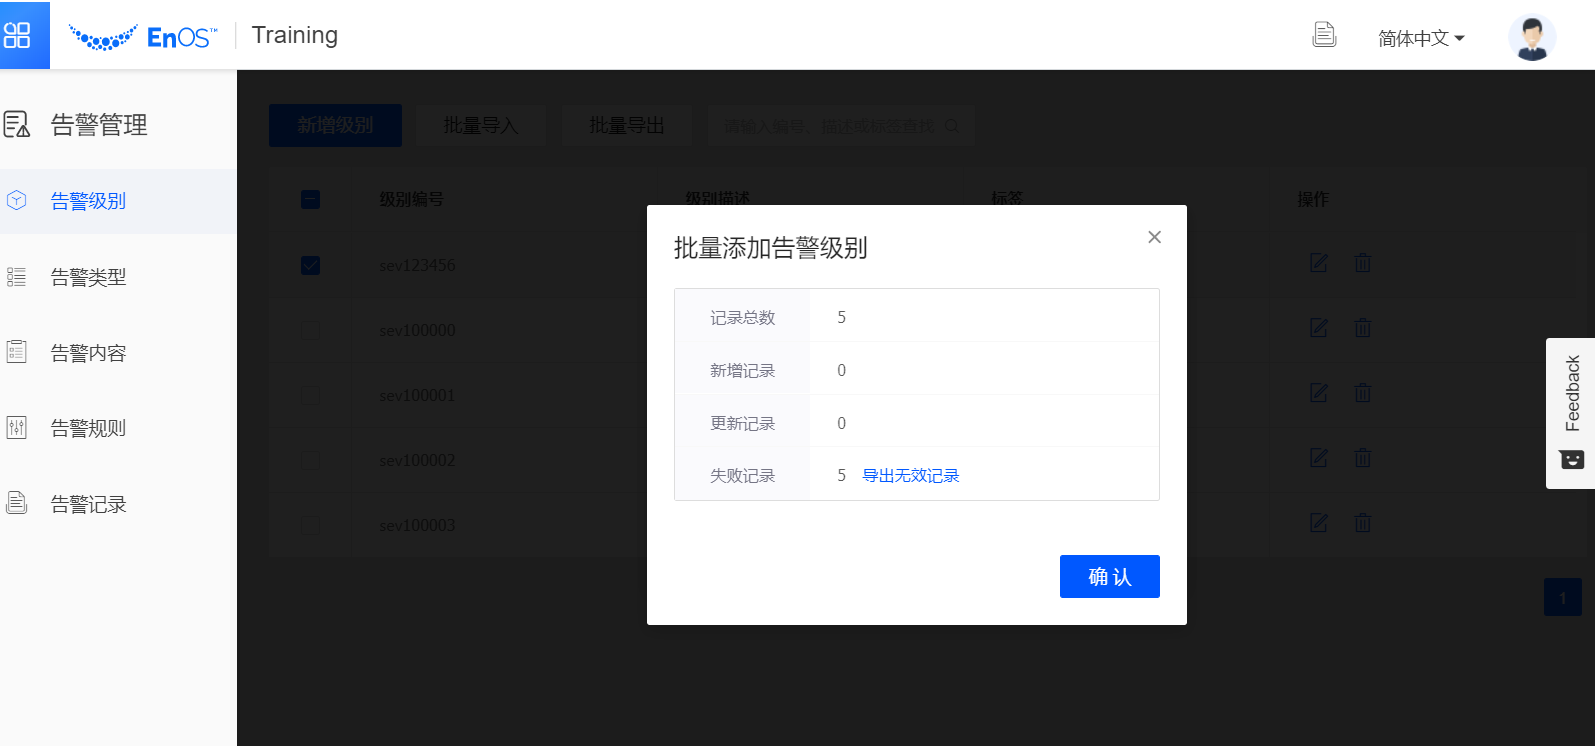Delete the sev100002 row
This screenshot has height=746, width=1595.
[1363, 458]
